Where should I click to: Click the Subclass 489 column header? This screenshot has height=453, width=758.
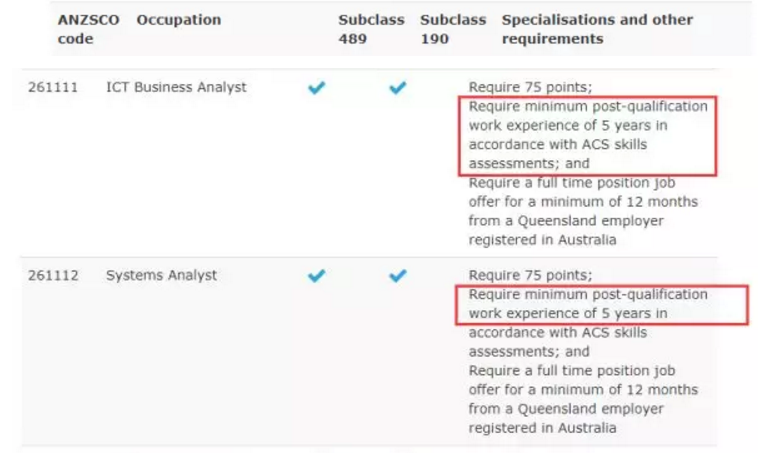[x=371, y=29]
